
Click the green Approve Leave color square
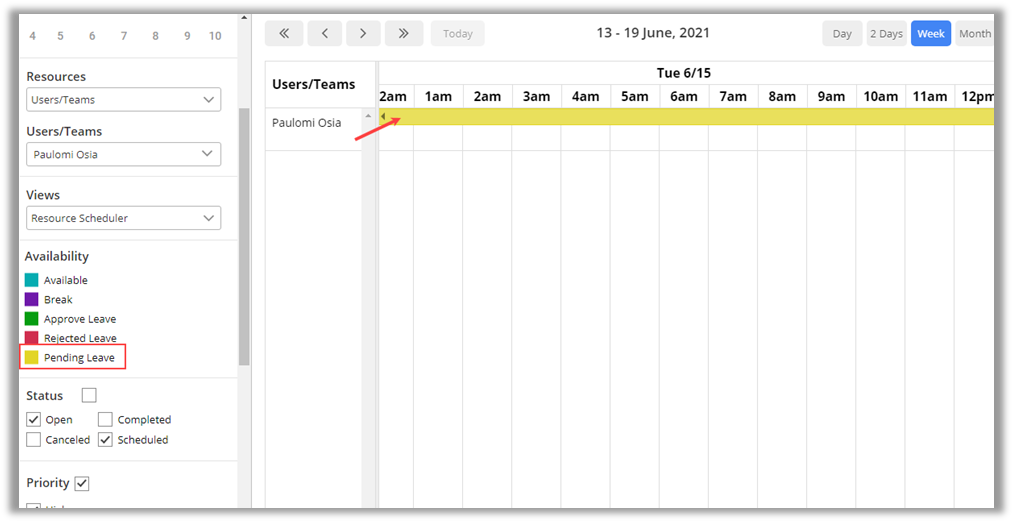[x=32, y=319]
